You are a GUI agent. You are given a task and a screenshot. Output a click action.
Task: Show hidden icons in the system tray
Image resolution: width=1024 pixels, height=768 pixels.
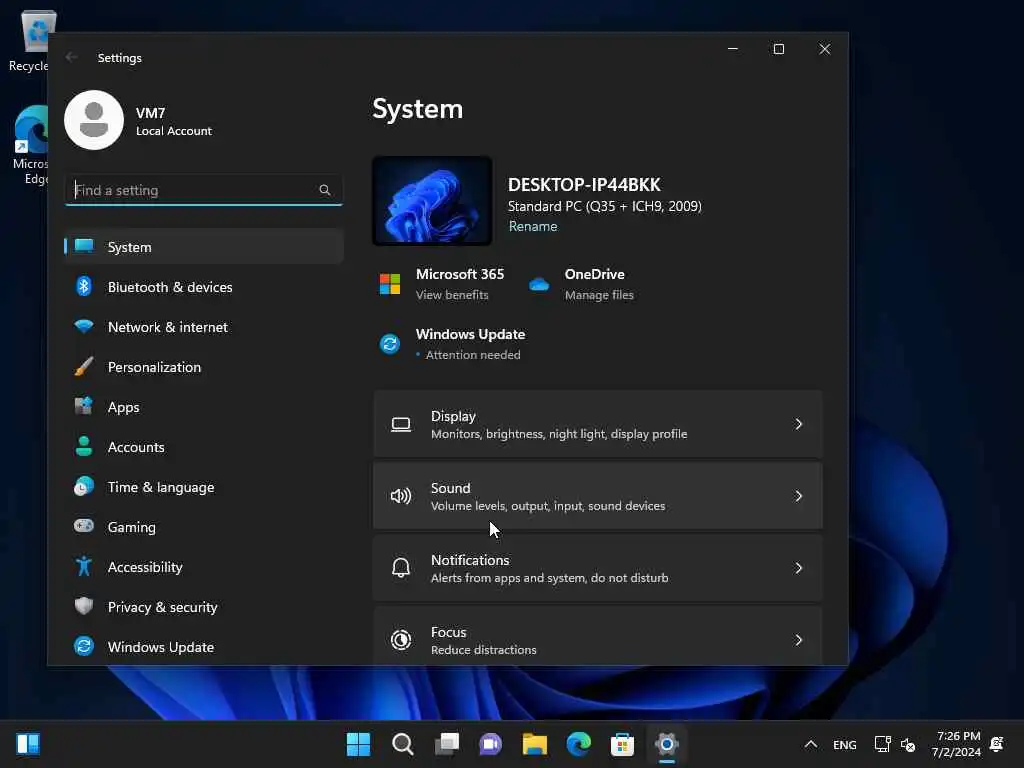pos(810,744)
